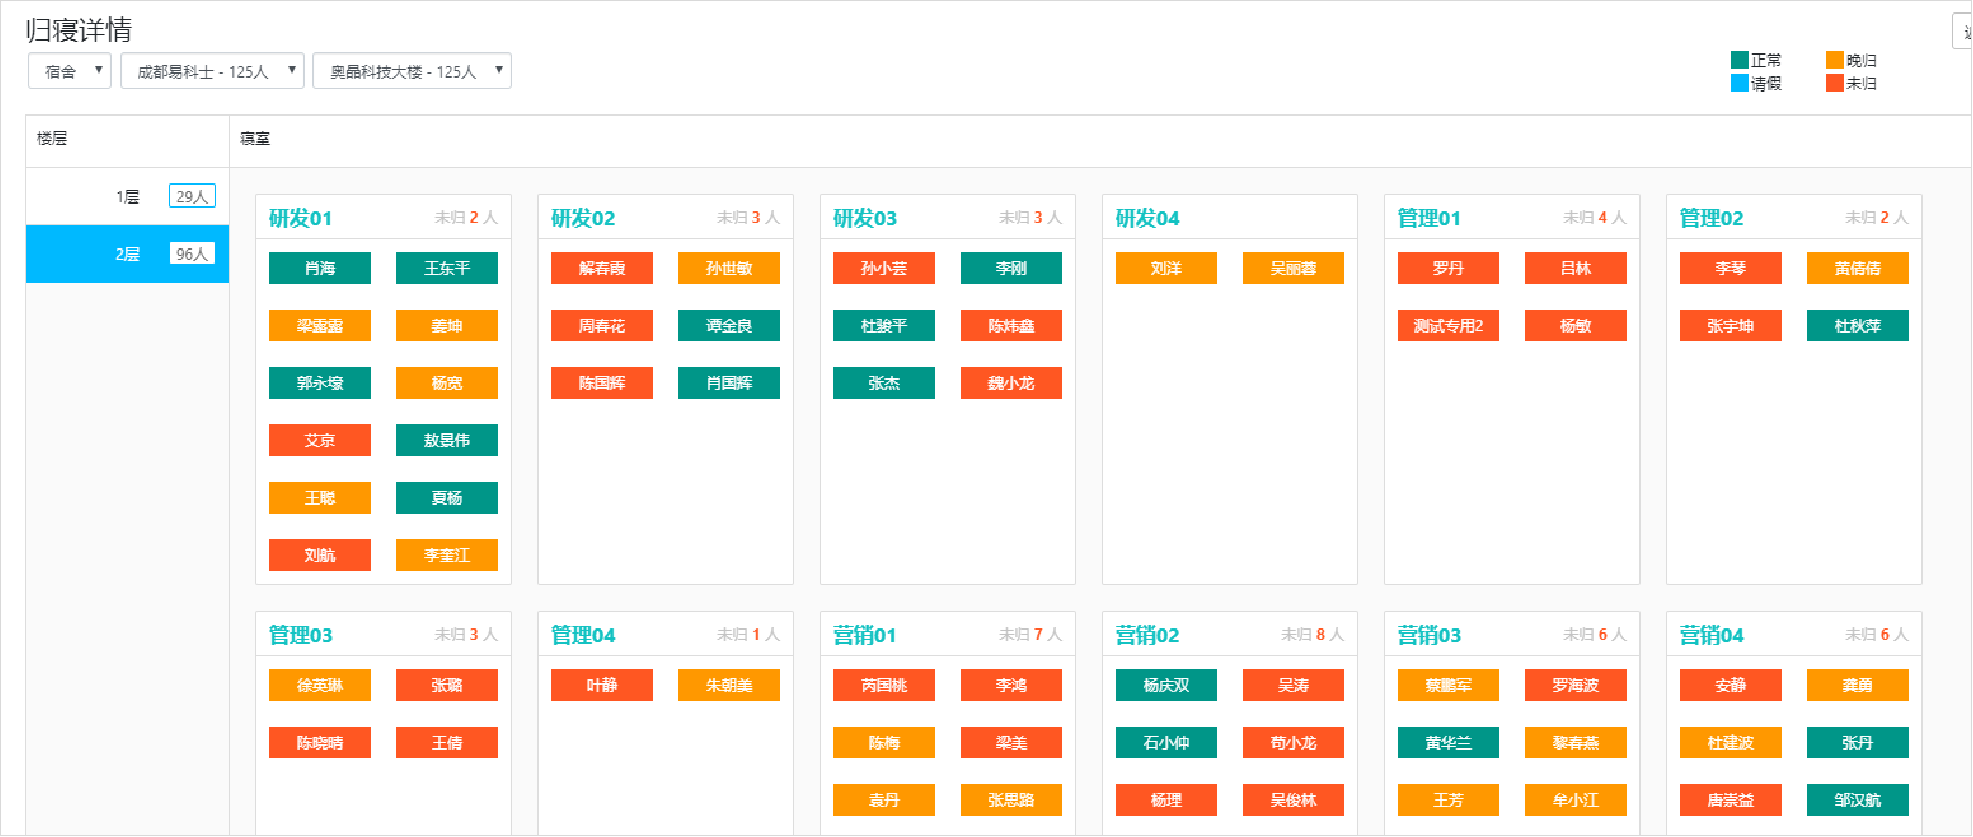Click the green 杜秋萍 tag
1973x837 pixels.
tap(1857, 326)
